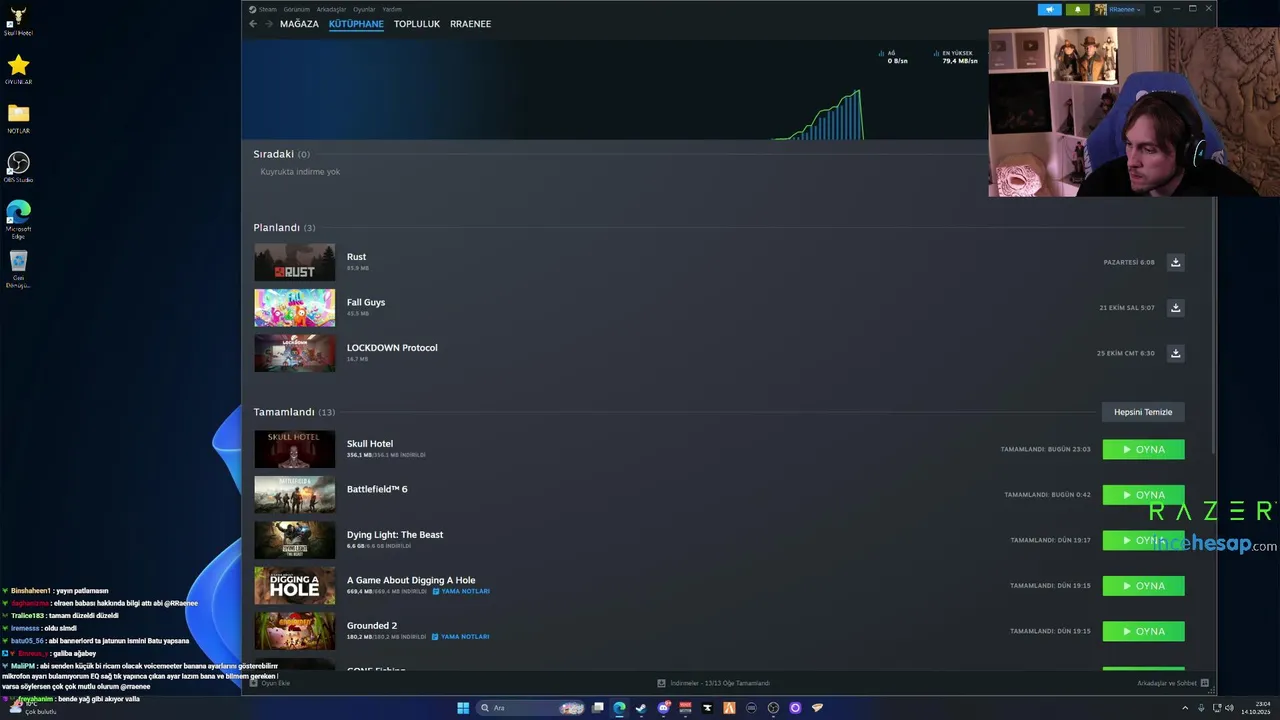
Task: Click the taskbar clock and date
Action: [x=1255, y=708]
